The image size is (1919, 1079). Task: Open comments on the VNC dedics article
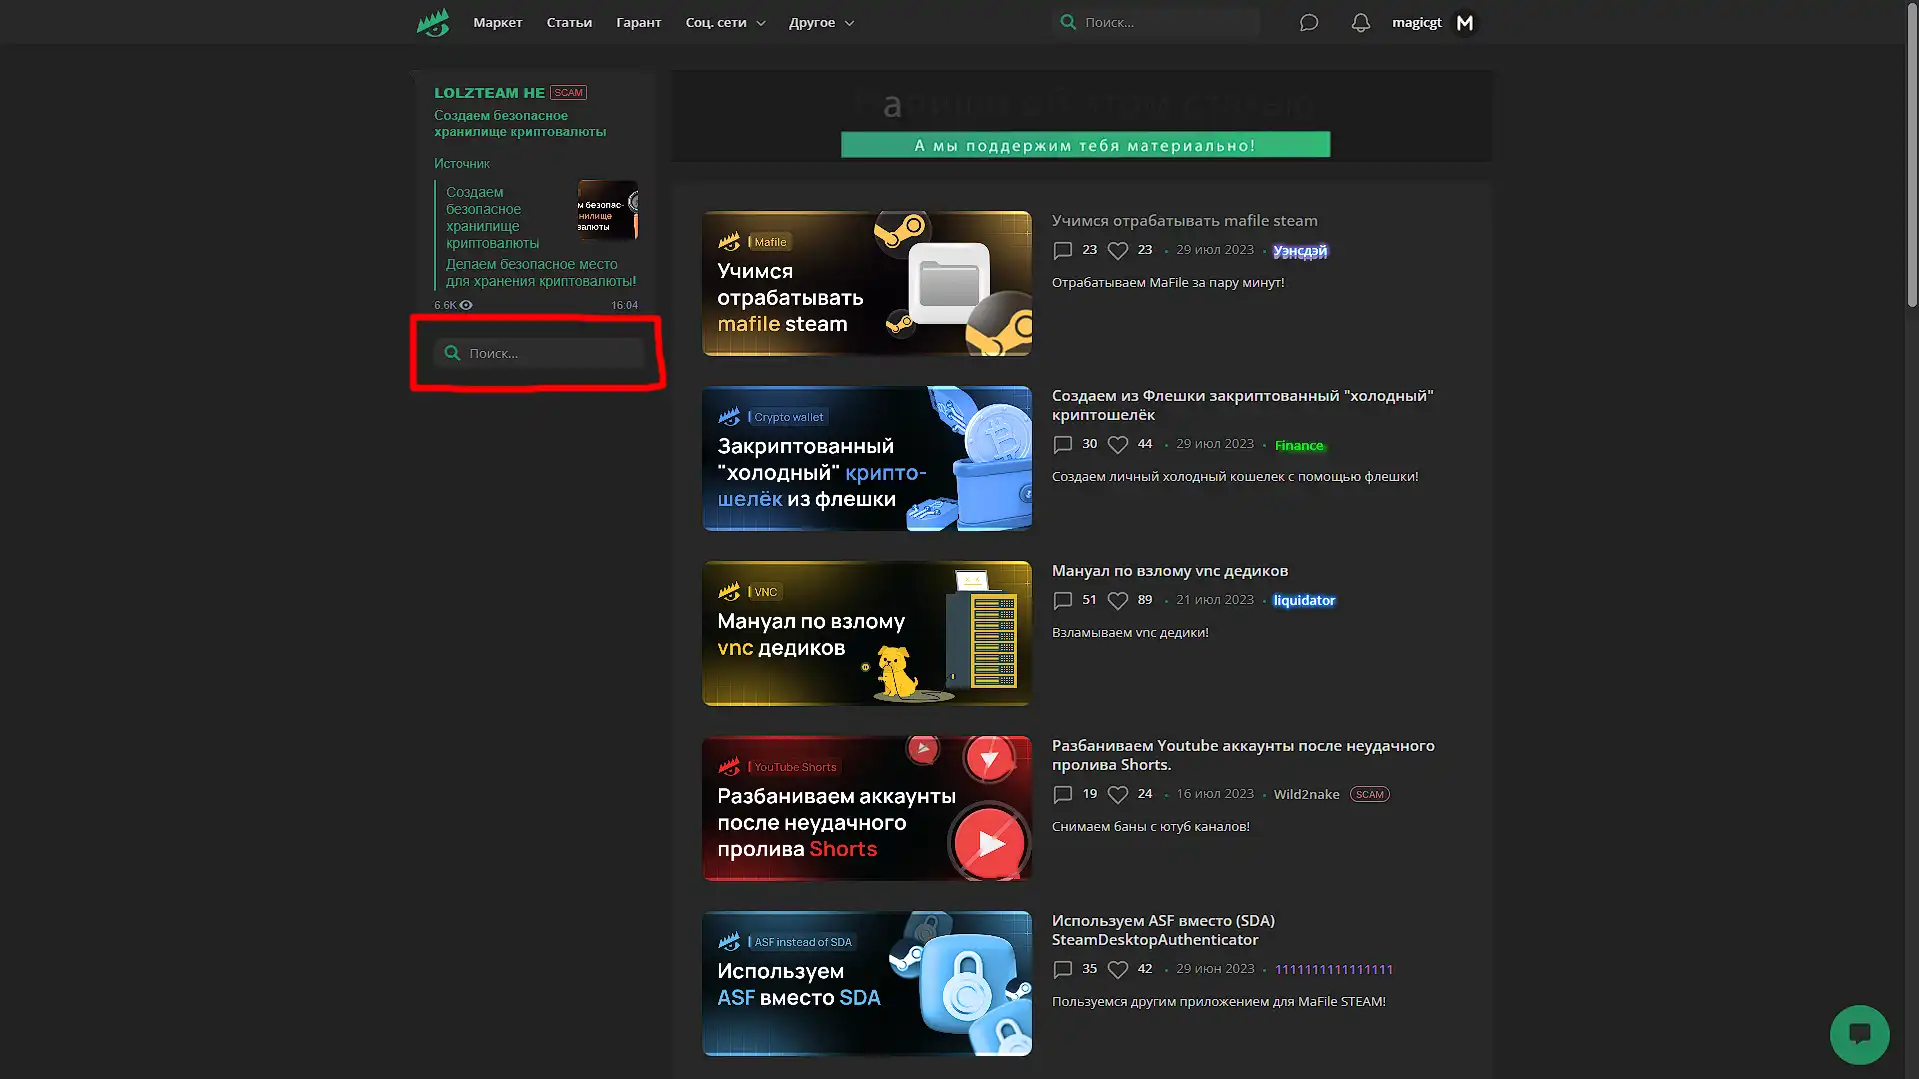[x=1063, y=600]
